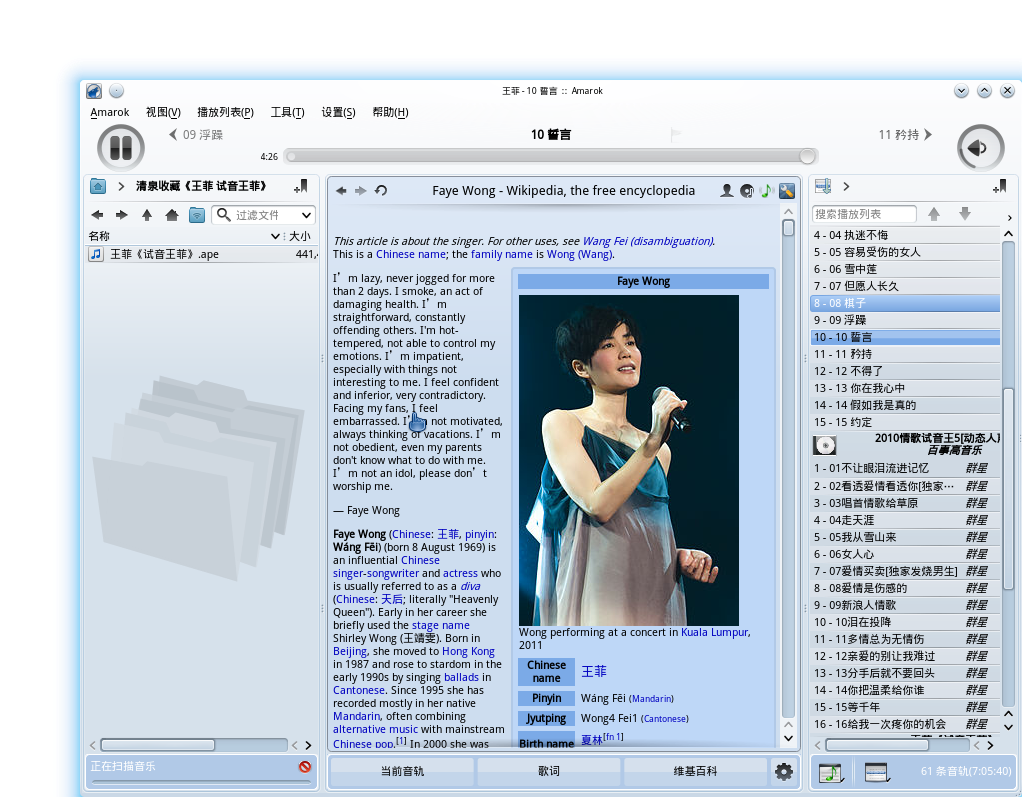
Task: Click the playlist layout icon in playlist header
Action: pos(823,186)
